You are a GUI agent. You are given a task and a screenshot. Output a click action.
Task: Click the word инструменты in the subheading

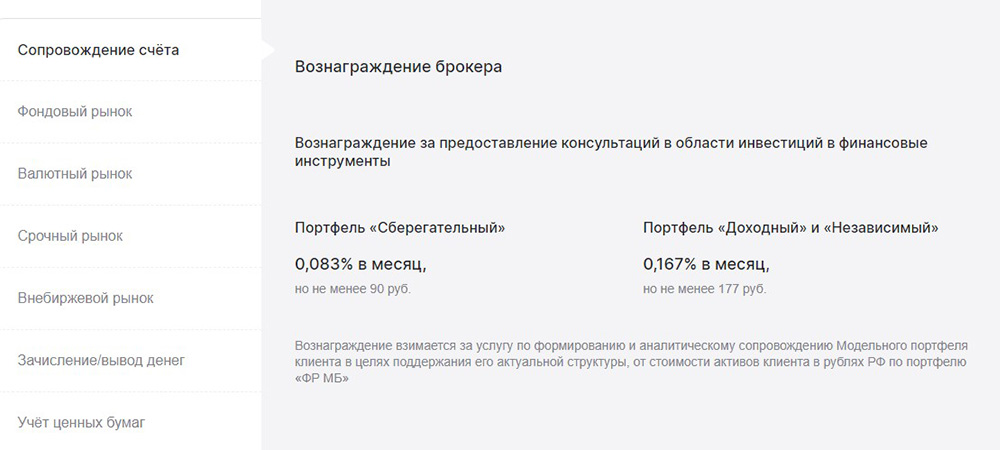[x=342, y=161]
